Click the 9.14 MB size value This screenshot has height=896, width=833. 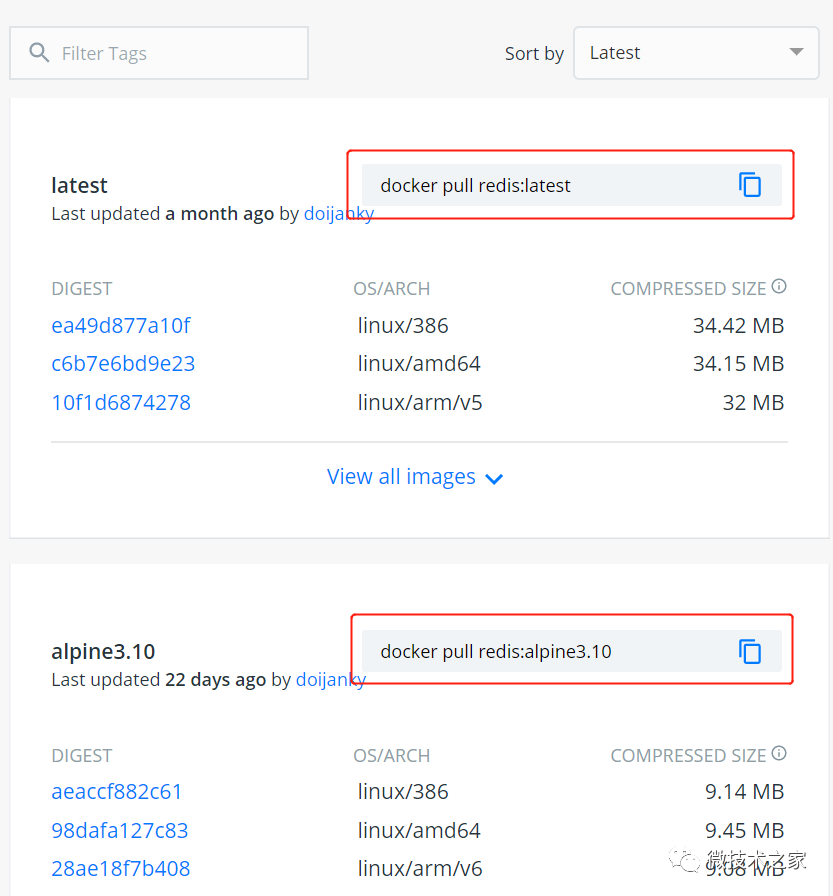[744, 791]
